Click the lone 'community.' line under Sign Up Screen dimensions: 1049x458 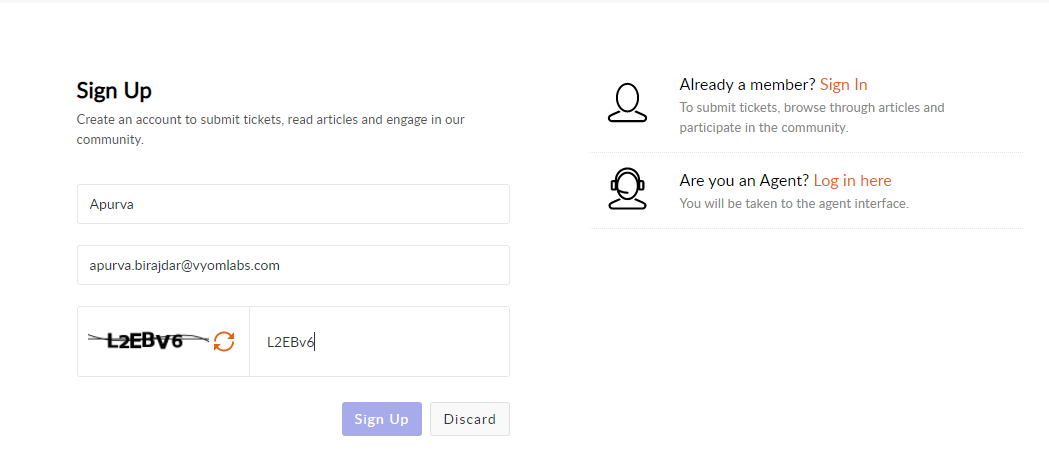pos(110,140)
